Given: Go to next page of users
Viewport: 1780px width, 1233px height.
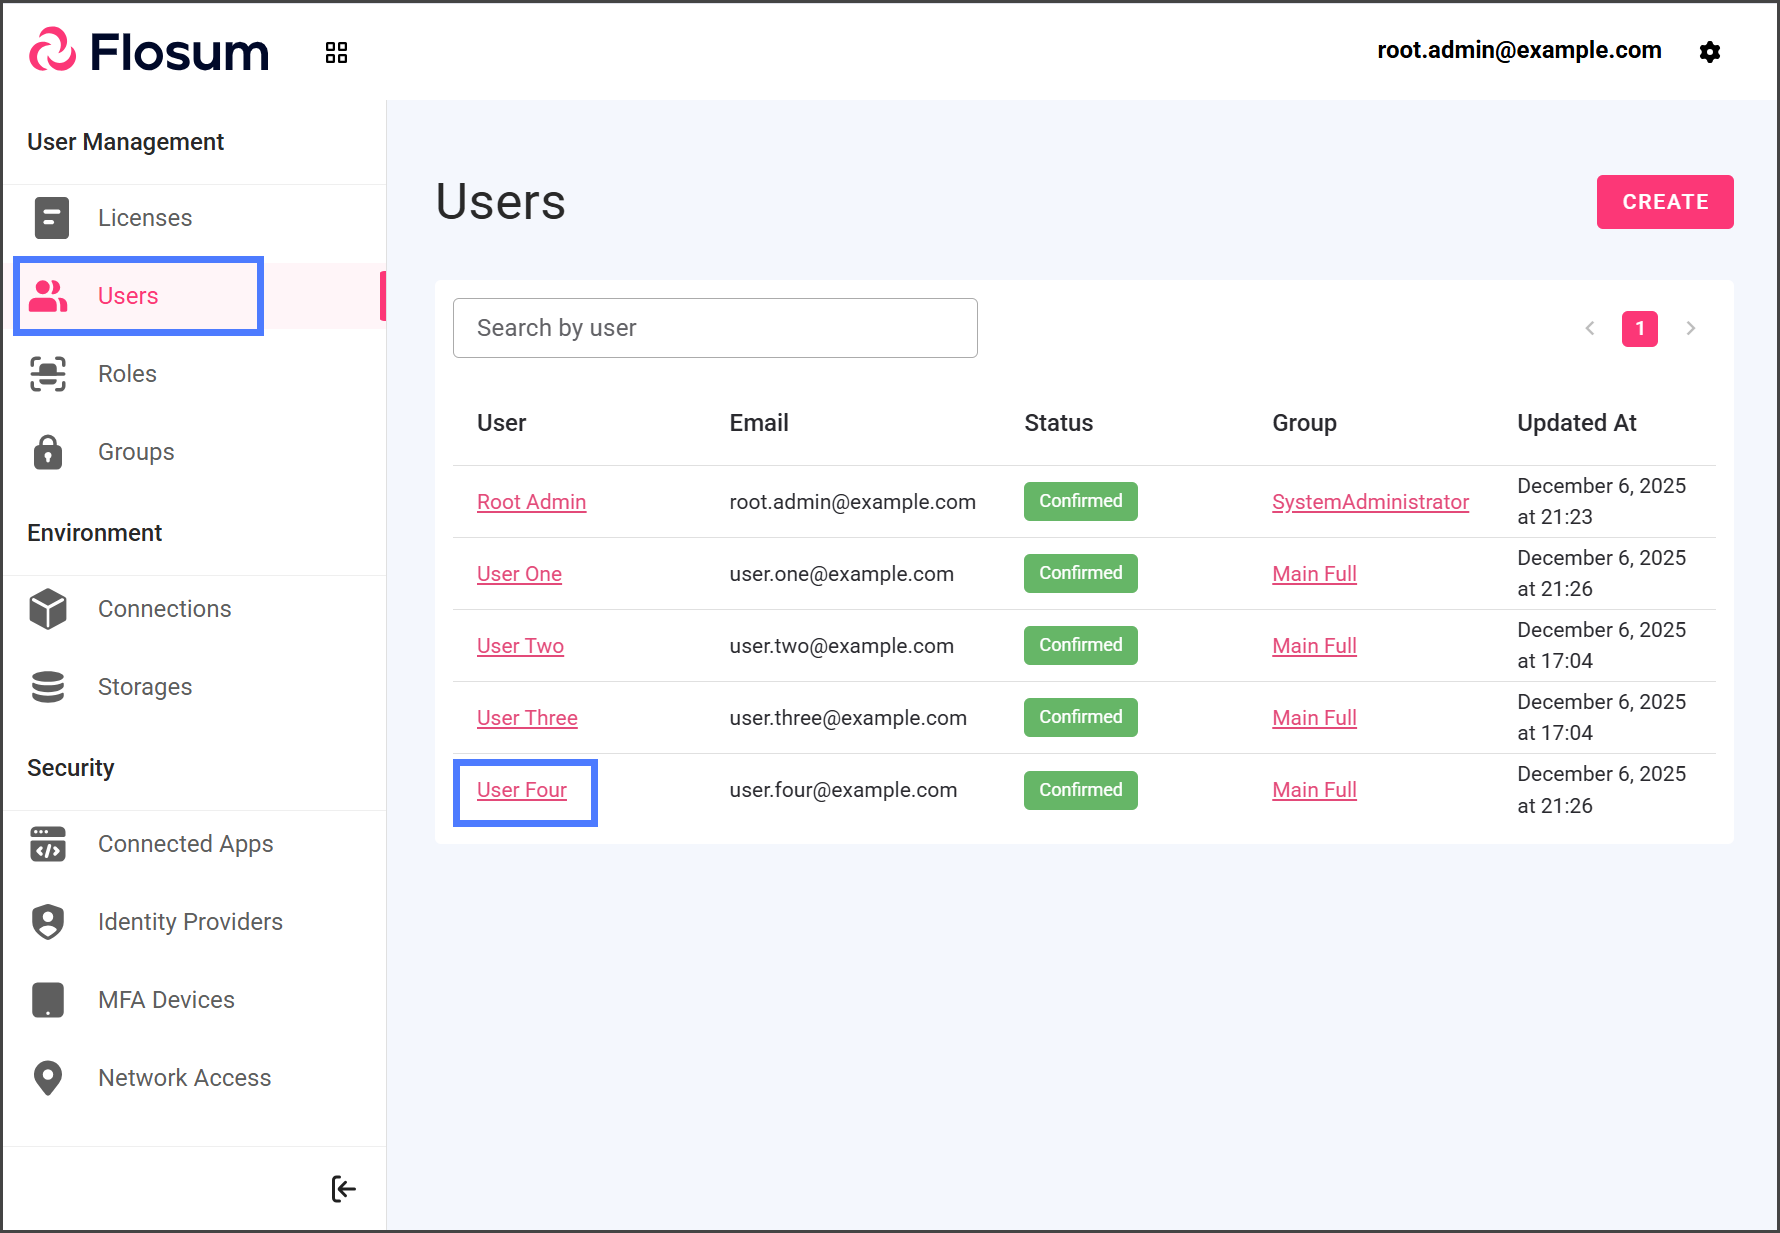Looking at the screenshot, I should tap(1690, 328).
